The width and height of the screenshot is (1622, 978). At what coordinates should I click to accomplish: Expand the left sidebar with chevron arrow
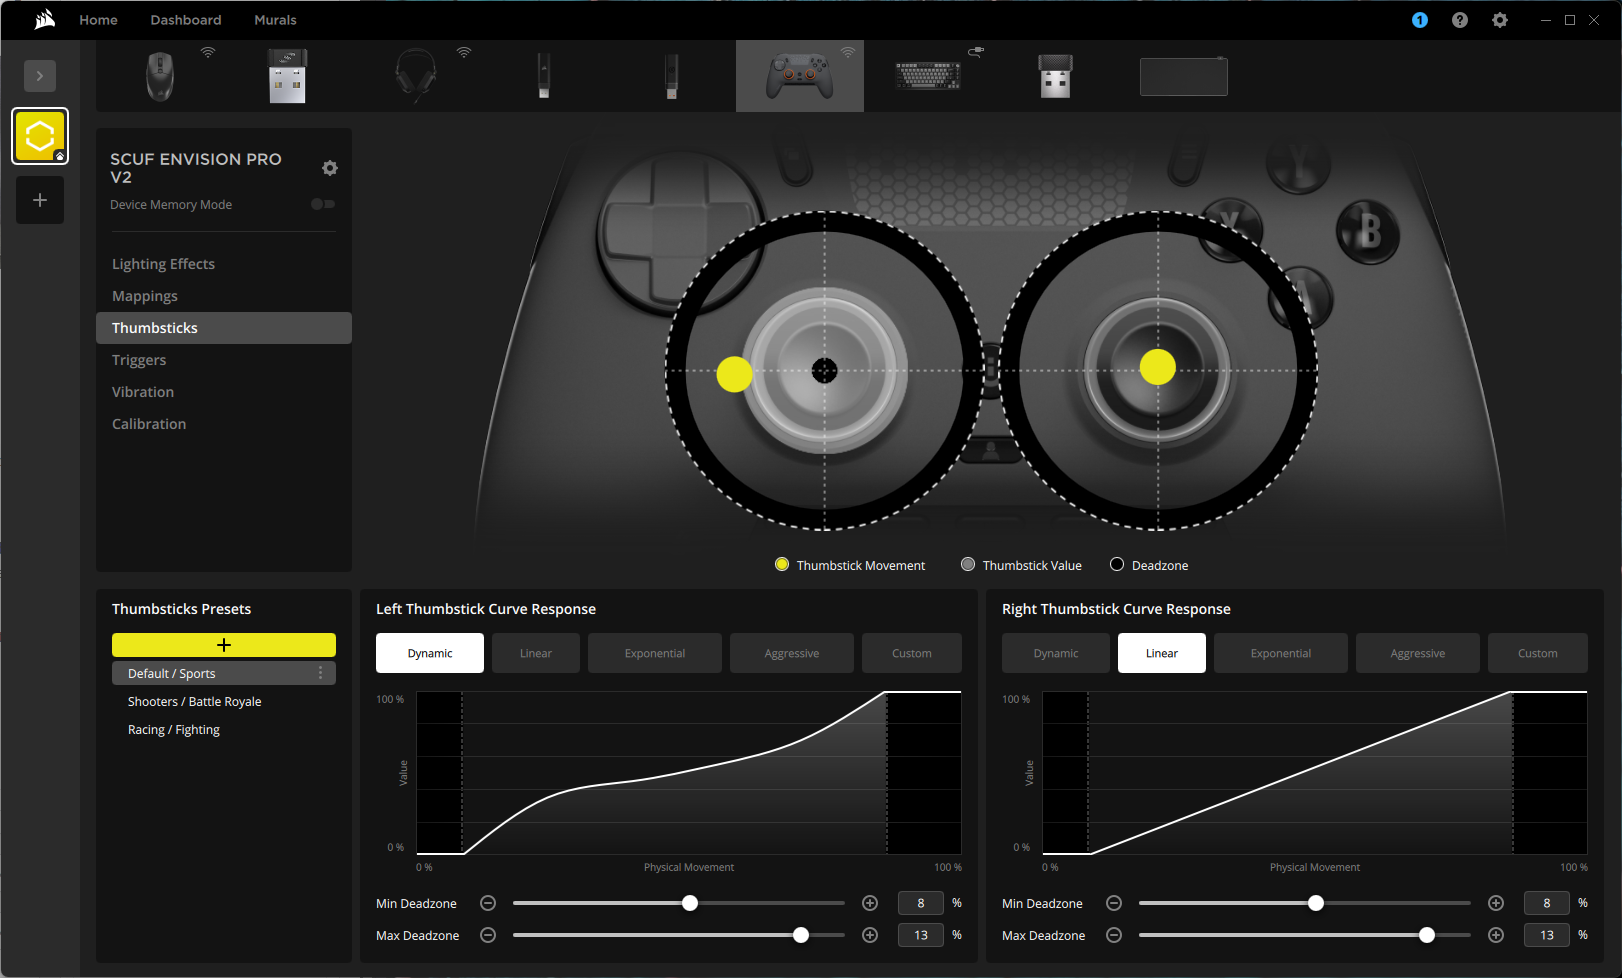[x=40, y=76]
